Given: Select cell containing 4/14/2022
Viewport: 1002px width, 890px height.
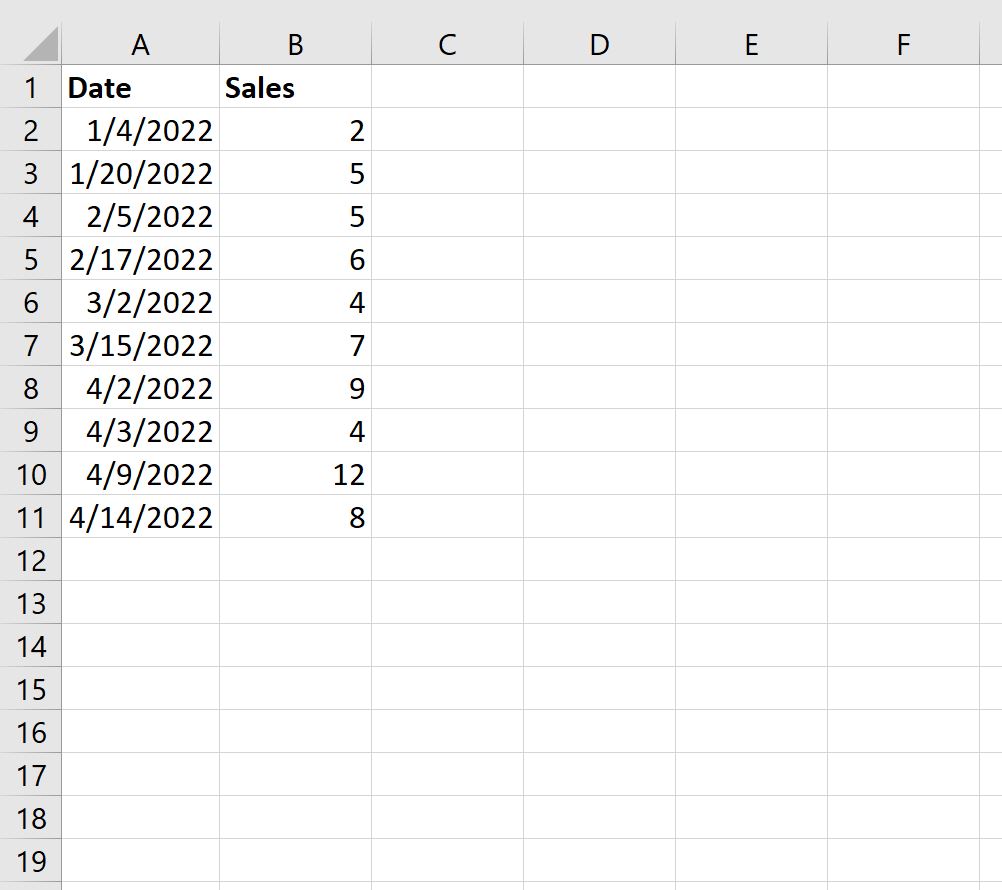Looking at the screenshot, I should [x=141, y=517].
